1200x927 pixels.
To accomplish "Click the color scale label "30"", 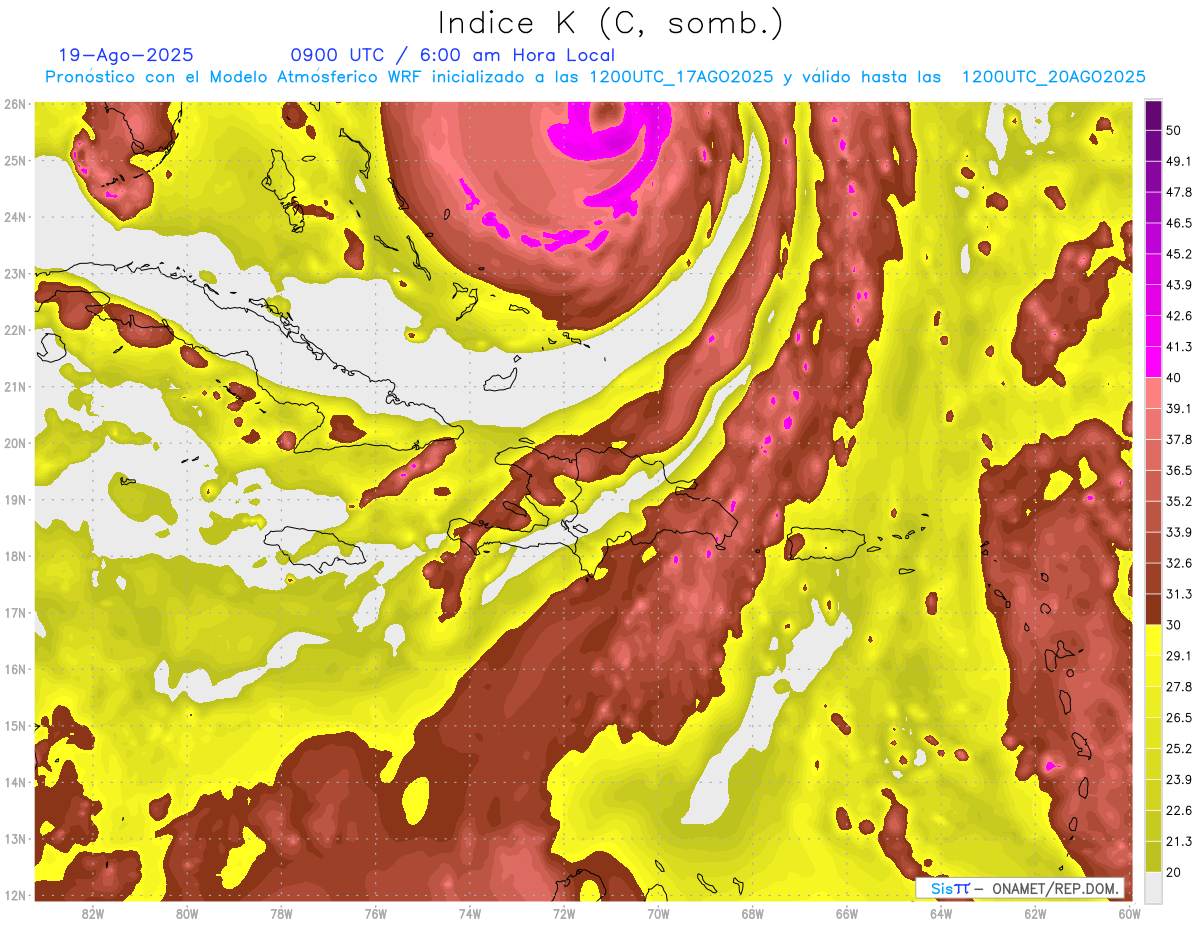I will 1174,625.
